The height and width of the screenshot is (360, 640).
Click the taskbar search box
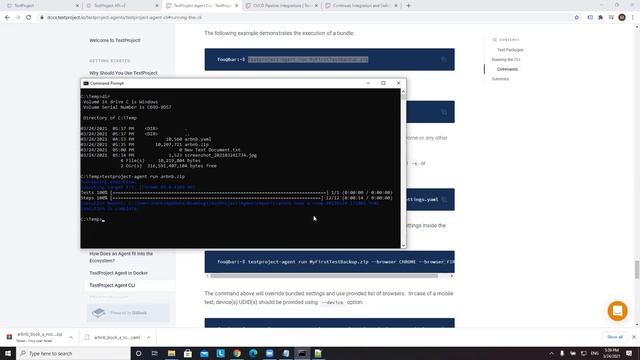coord(73,353)
